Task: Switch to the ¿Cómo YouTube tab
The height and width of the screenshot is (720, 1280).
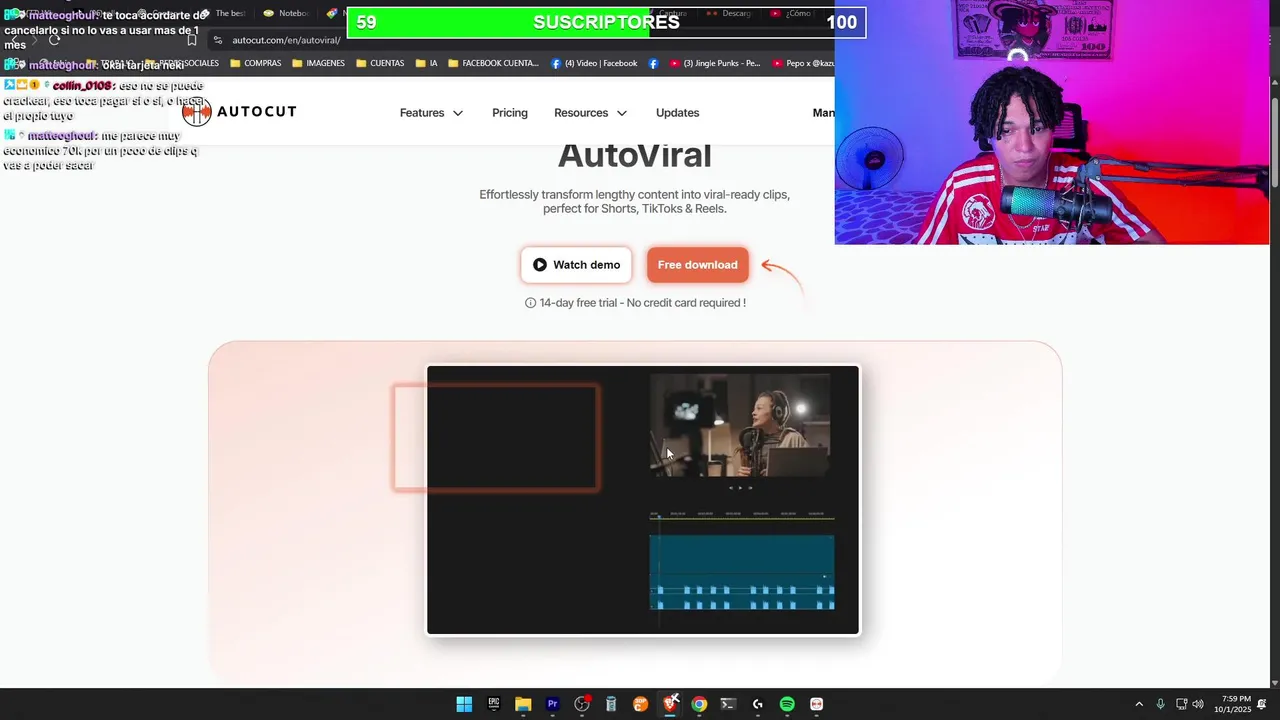Action: tap(790, 13)
